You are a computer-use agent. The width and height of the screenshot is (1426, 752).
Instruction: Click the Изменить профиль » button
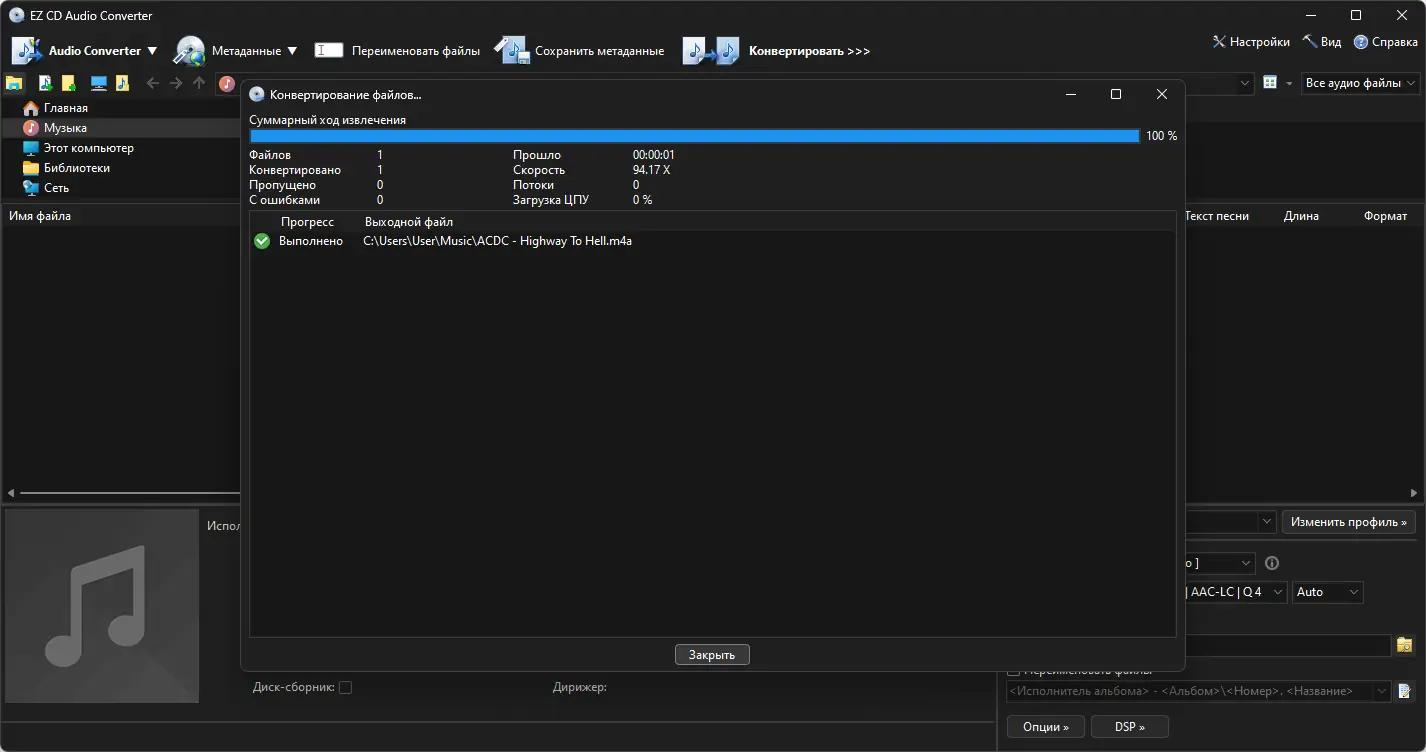[1349, 522]
